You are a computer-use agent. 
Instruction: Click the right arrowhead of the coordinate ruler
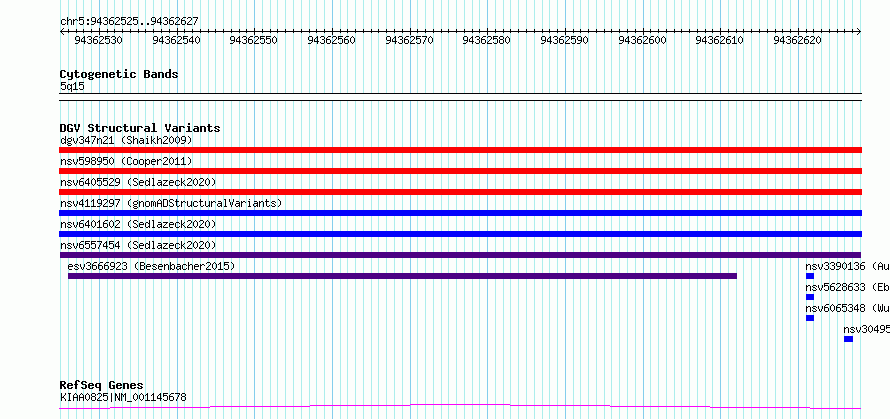coord(859,32)
